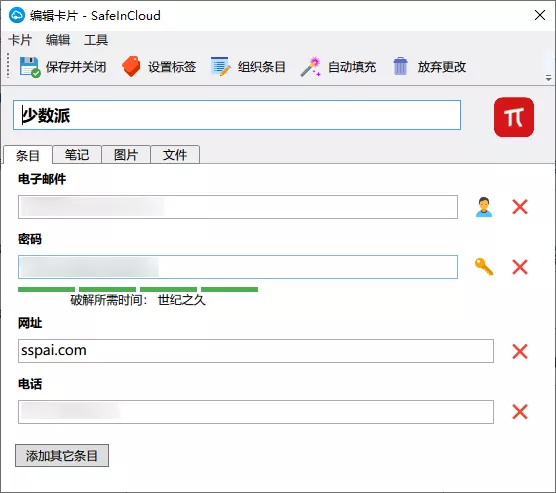Click the user avatar icon beside 电子邮件 field
This screenshot has height=493, width=556.
click(x=484, y=207)
